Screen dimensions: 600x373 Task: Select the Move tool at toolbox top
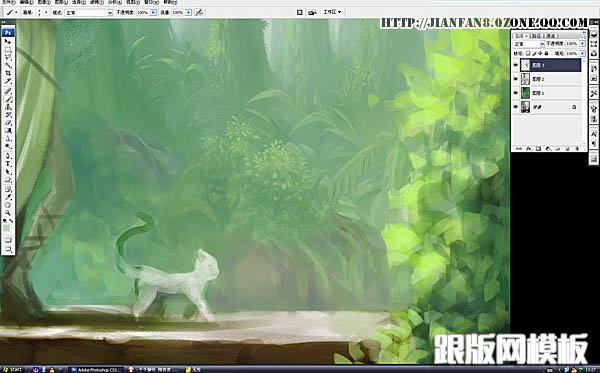[x=8, y=41]
